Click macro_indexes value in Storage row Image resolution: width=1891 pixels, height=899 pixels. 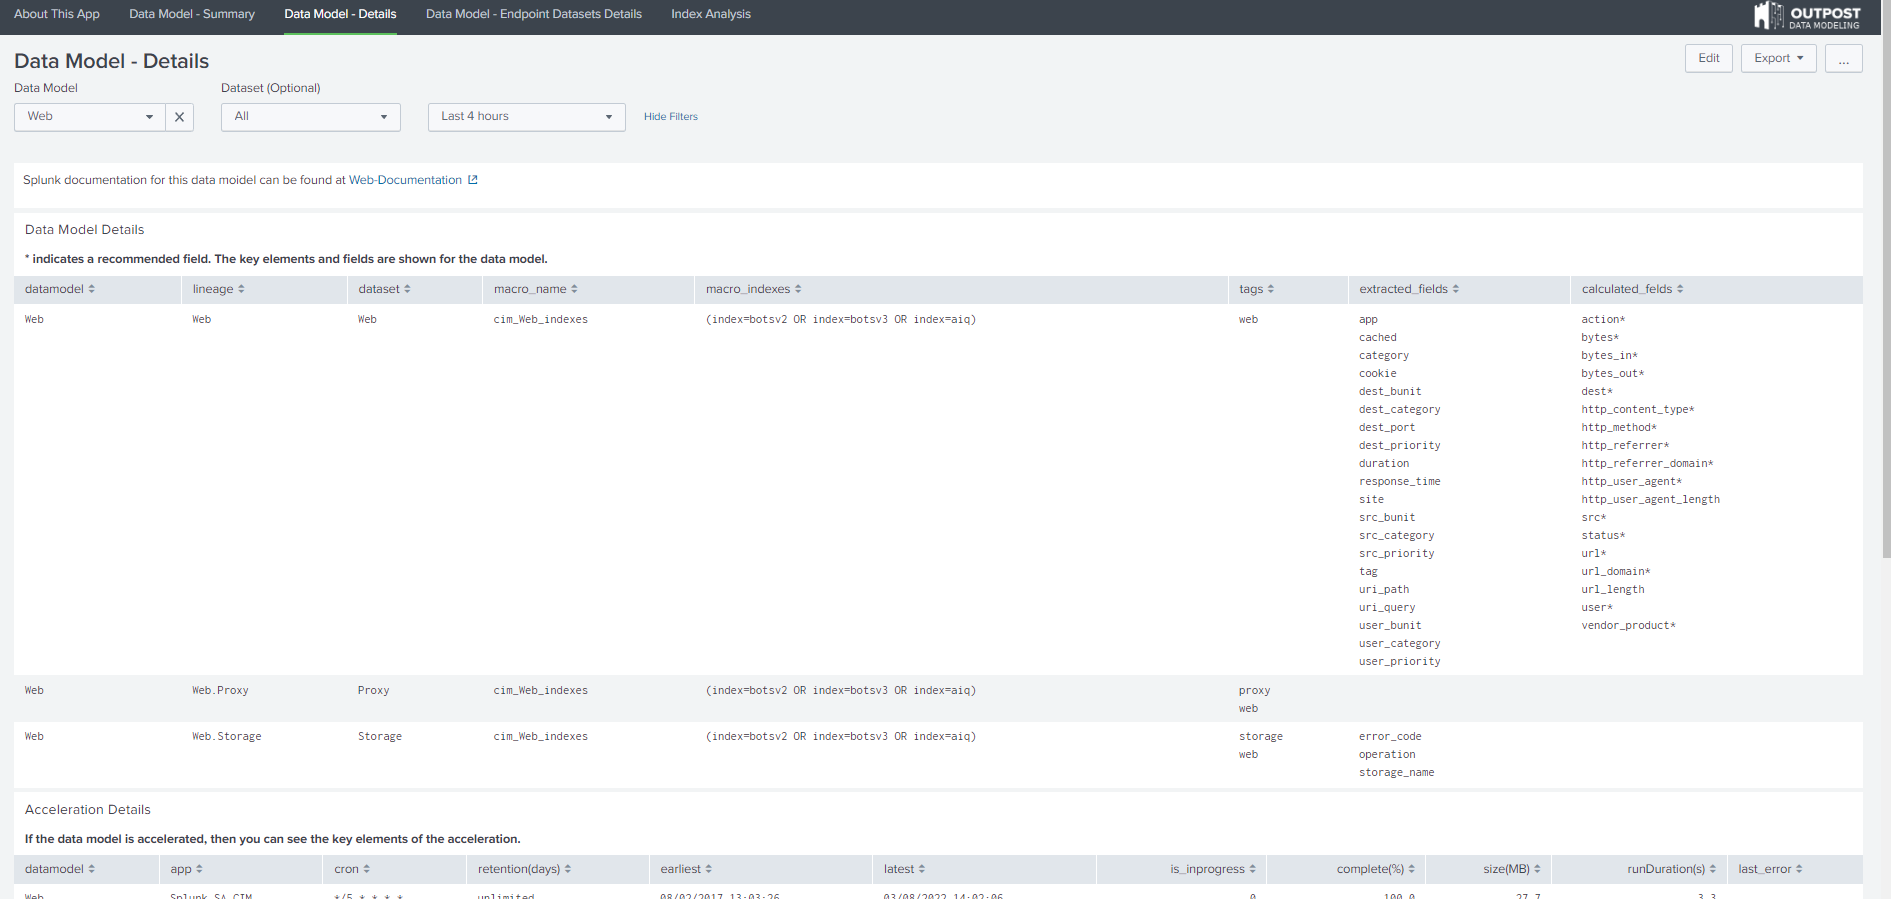(841, 737)
